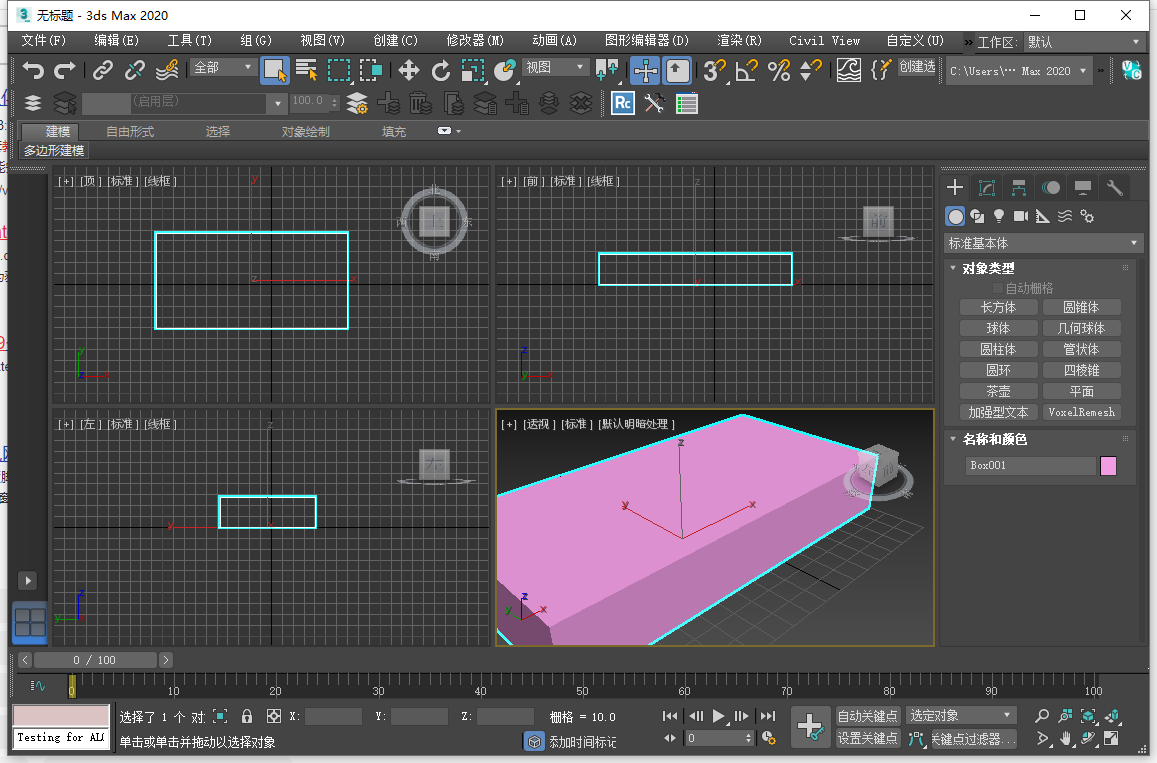The height and width of the screenshot is (763, 1157).
Task: Open the Motion panel tab
Action: pyautogui.click(x=1051, y=188)
